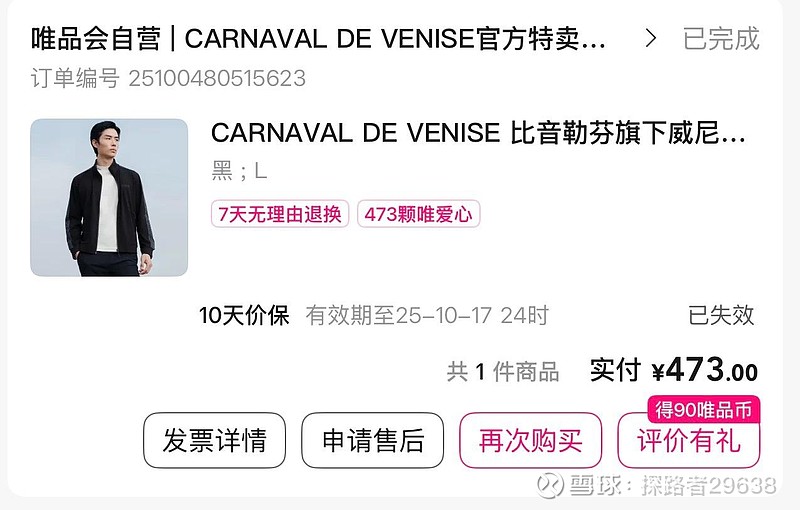
Task: Tap the 得90唯品币 badge
Action: point(704,409)
